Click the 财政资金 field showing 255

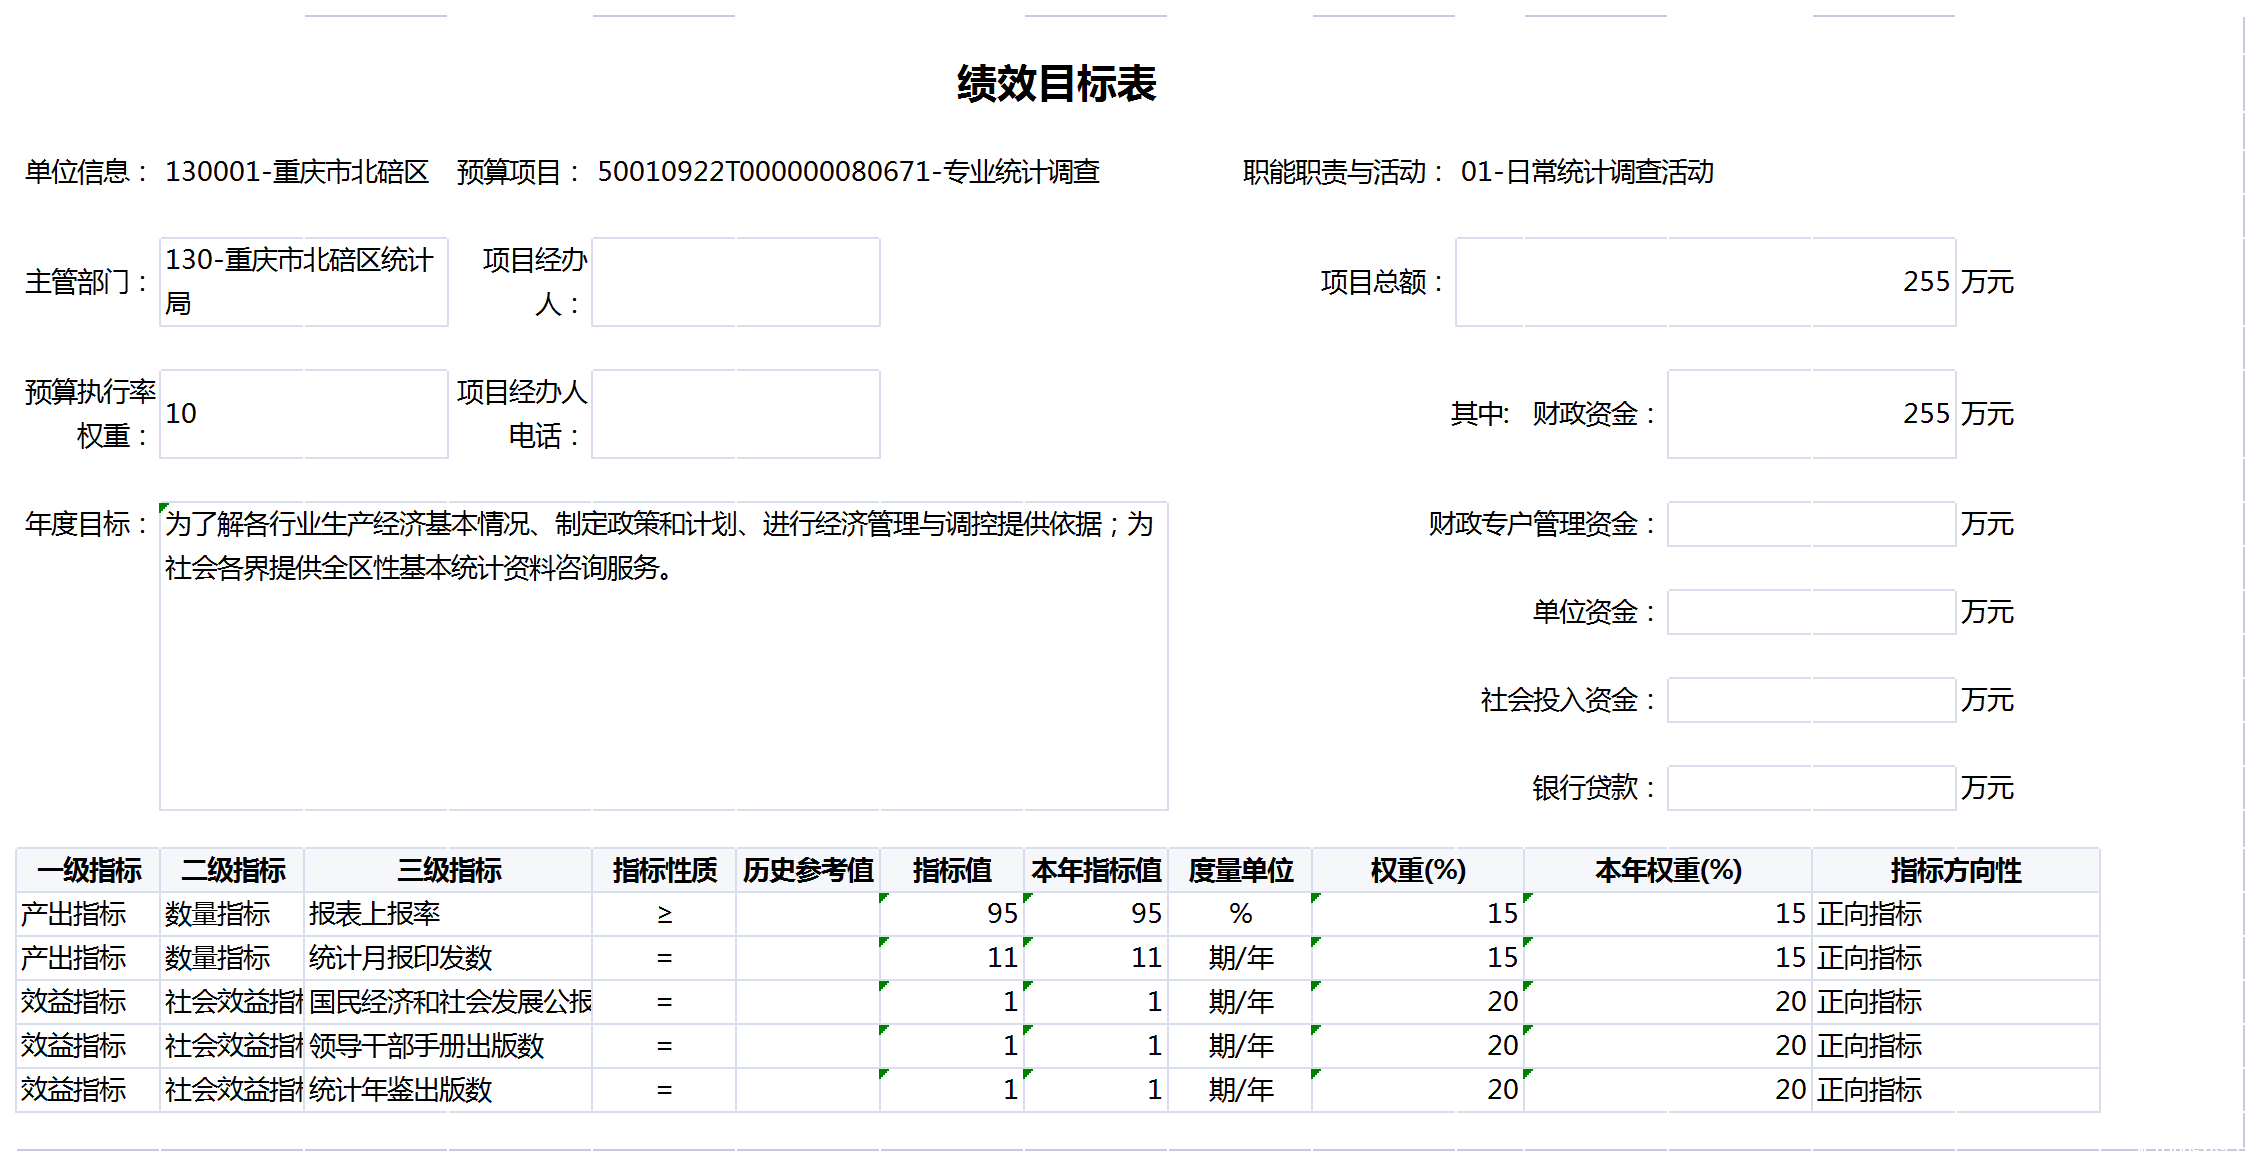1812,414
